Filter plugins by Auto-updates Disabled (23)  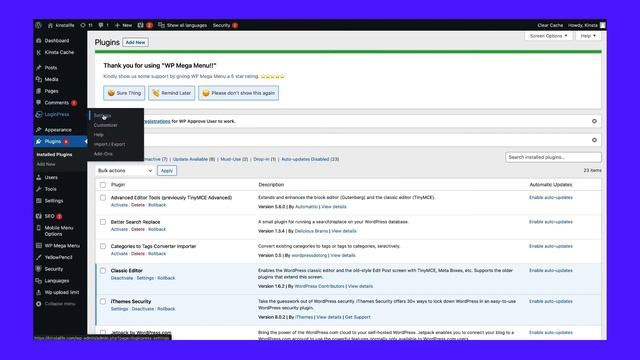(x=310, y=159)
